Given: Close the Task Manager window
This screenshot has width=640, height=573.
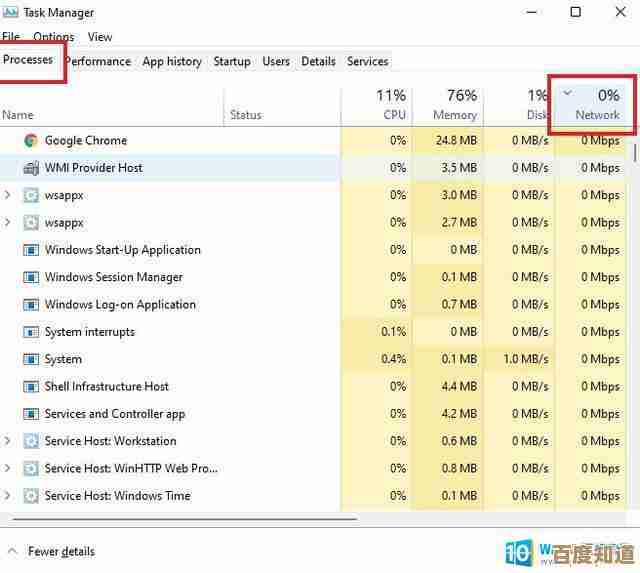Looking at the screenshot, I should [620, 12].
